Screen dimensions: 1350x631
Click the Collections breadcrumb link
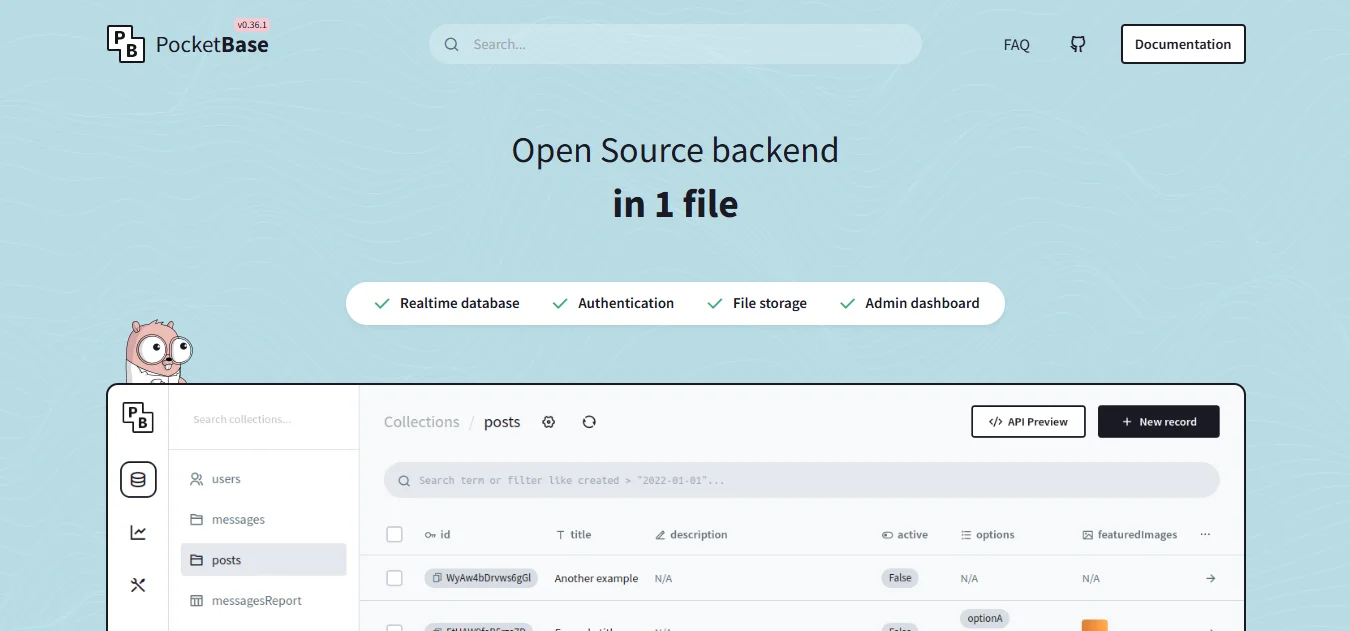pyautogui.click(x=422, y=422)
